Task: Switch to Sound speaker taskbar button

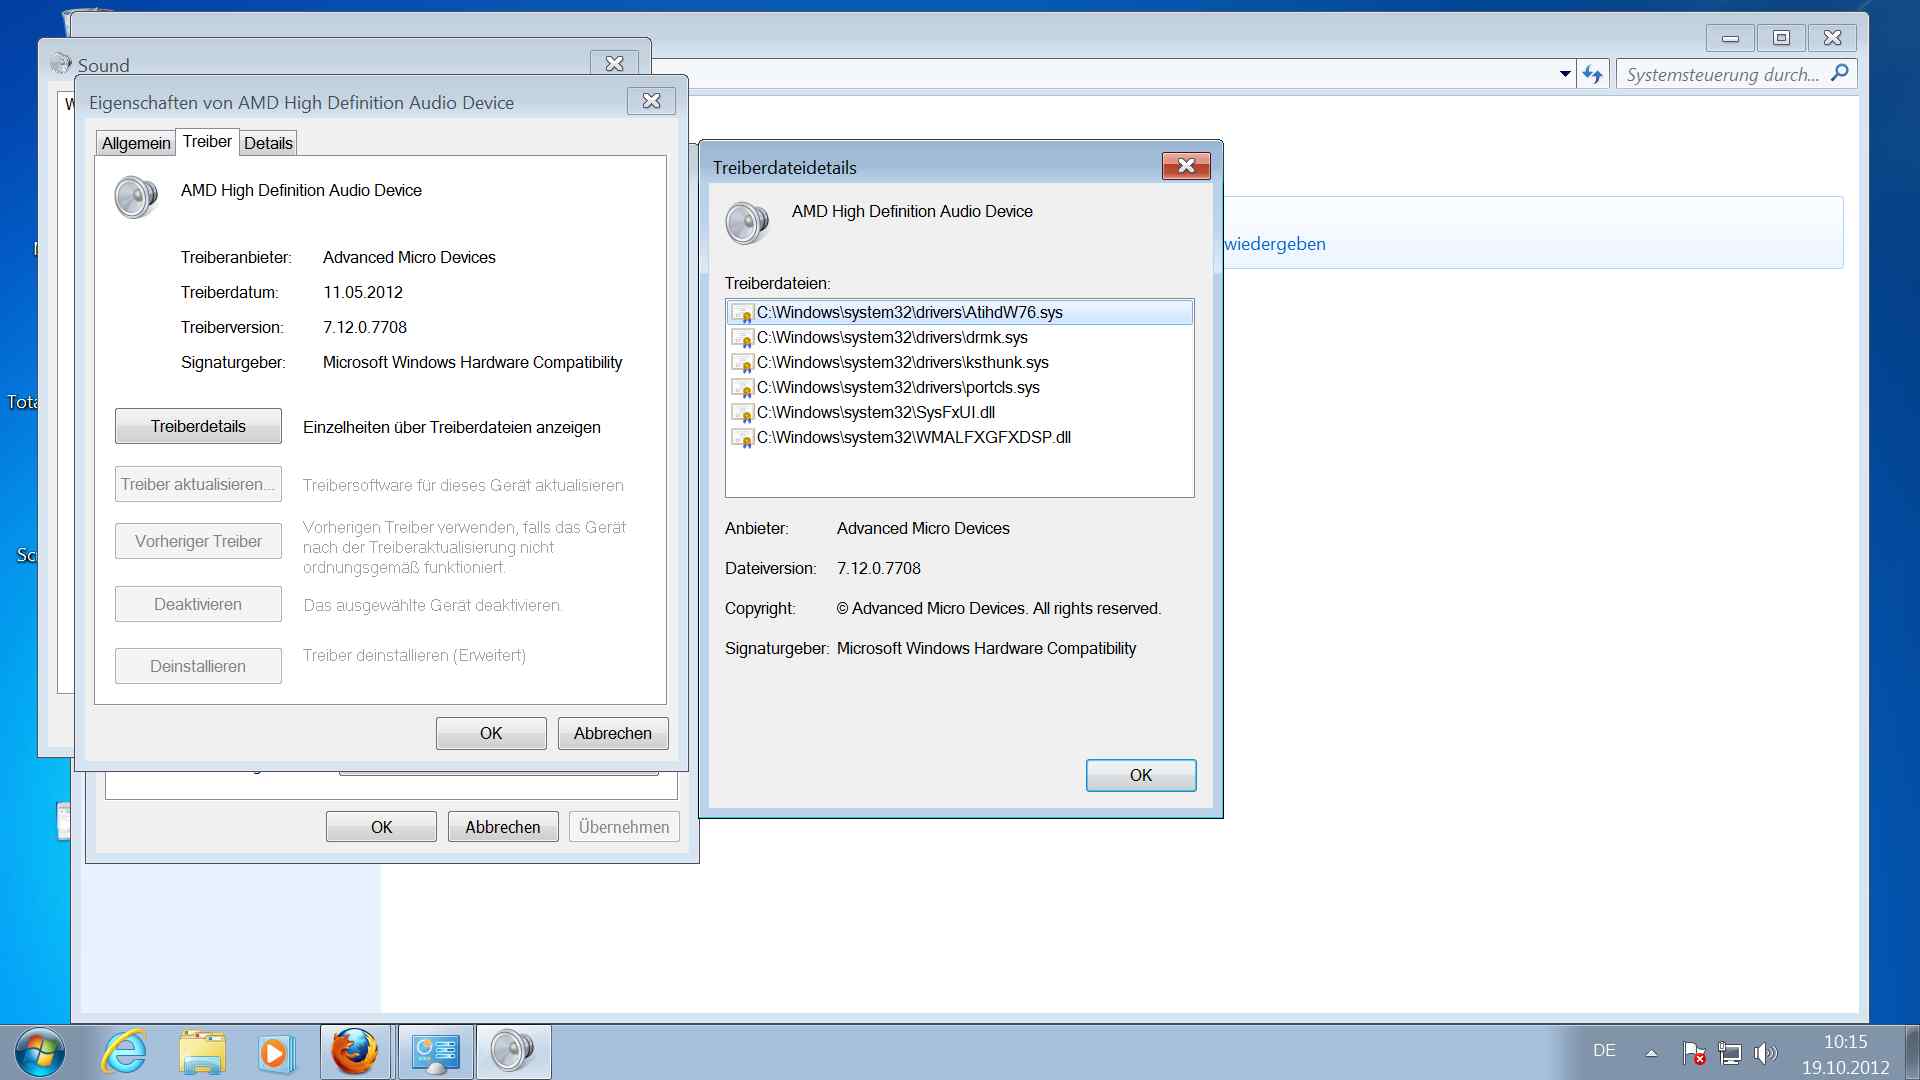Action: (x=513, y=1052)
